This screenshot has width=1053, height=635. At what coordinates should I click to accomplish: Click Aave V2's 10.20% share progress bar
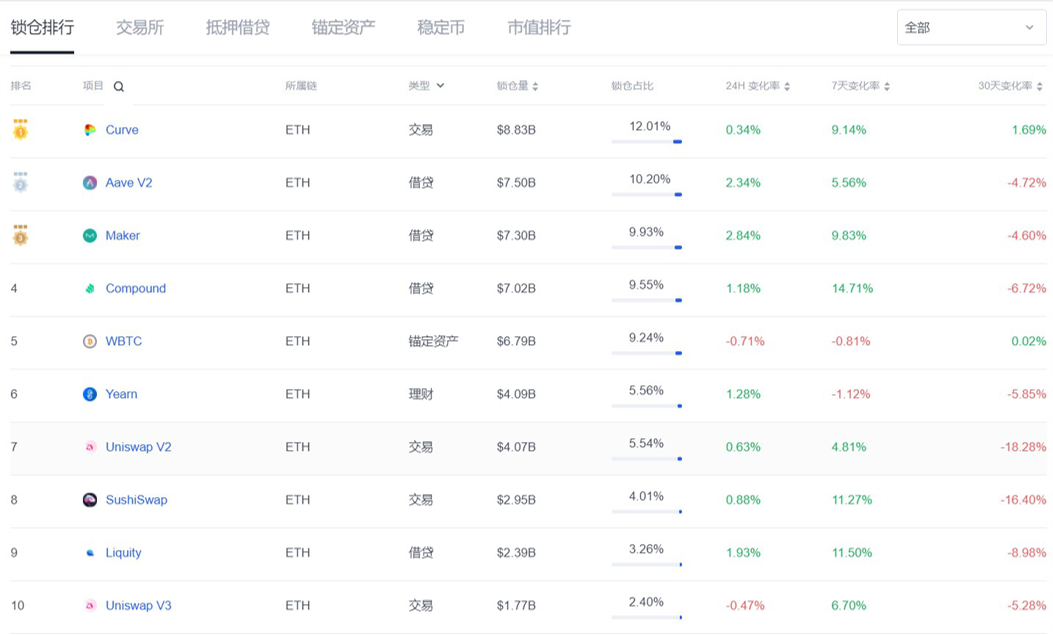point(647,195)
